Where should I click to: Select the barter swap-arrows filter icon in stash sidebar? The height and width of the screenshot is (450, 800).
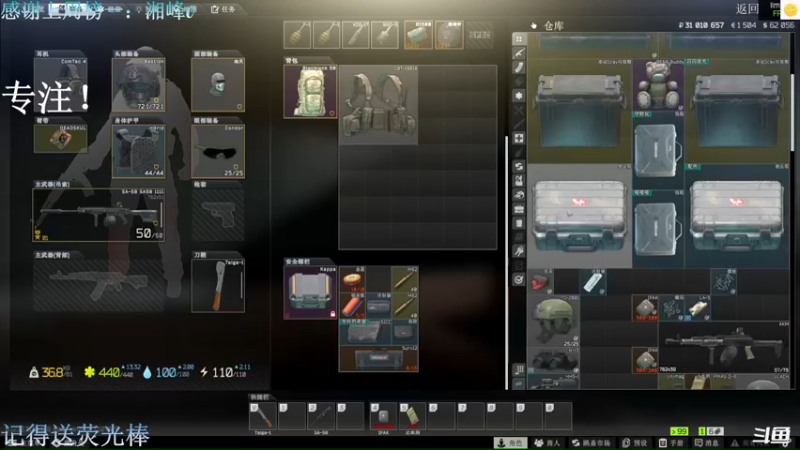pyautogui.click(x=519, y=166)
